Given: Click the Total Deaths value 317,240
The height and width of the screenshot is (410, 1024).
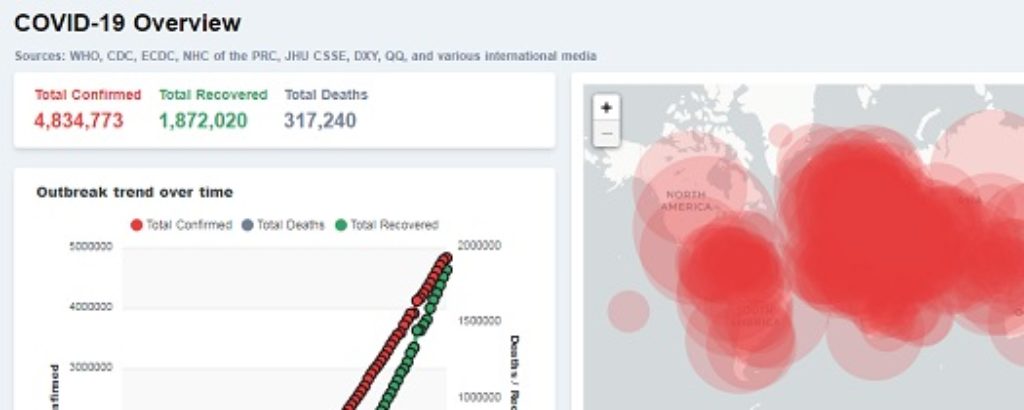Looking at the screenshot, I should pyautogui.click(x=320, y=121).
